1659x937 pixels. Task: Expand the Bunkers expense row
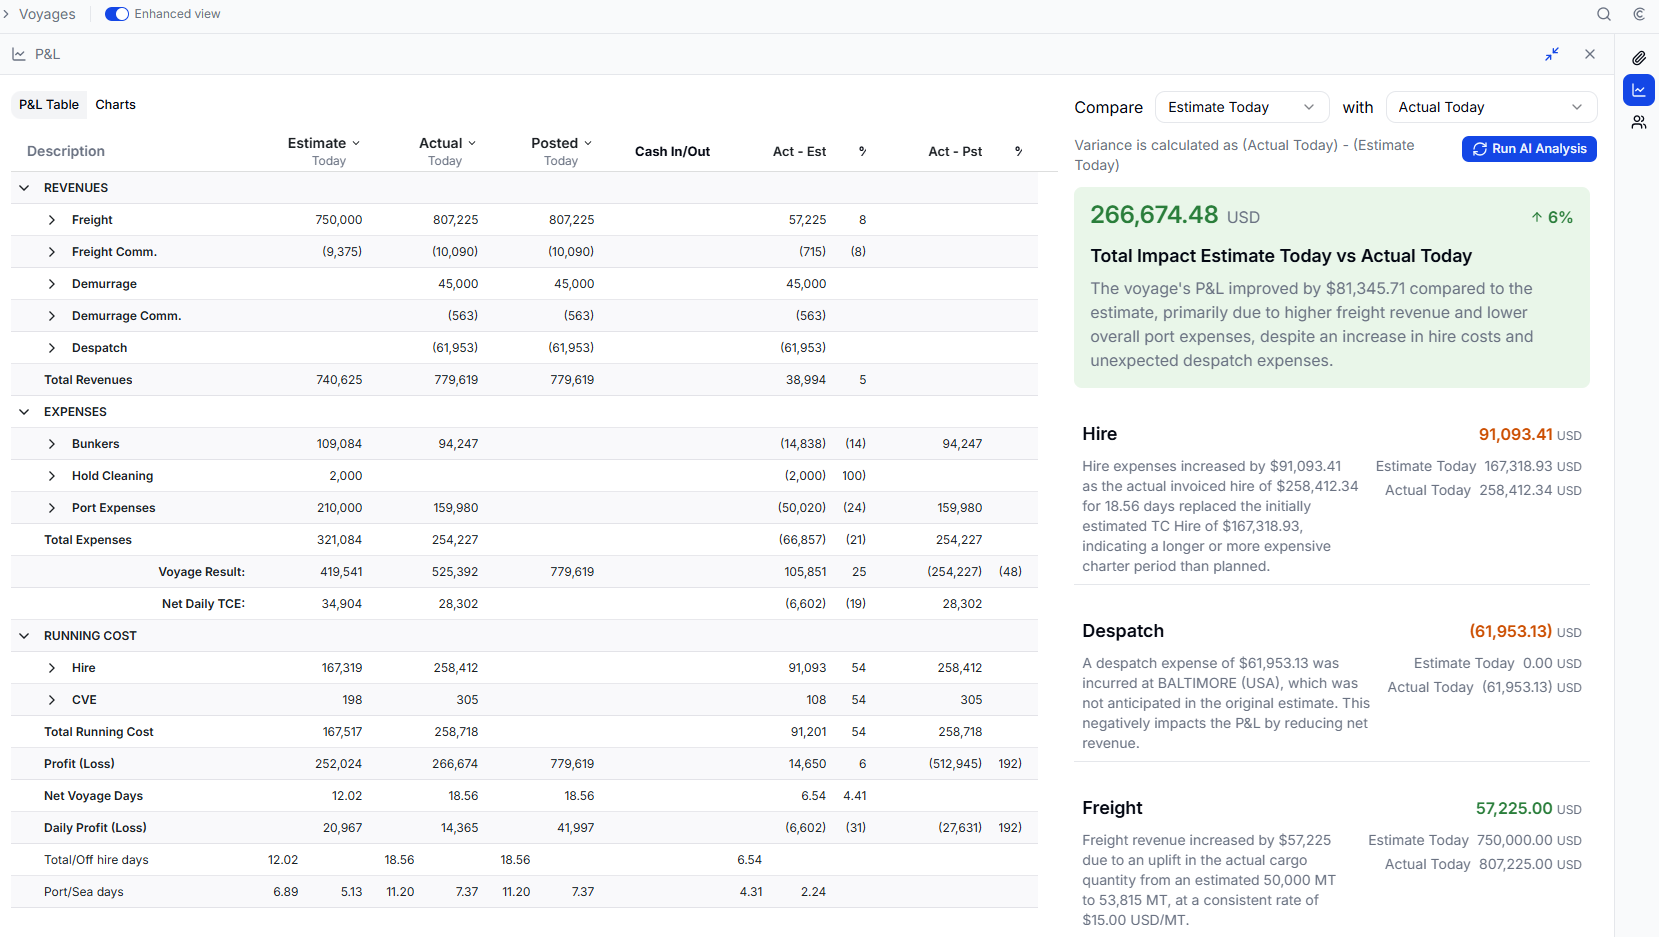pyautogui.click(x=52, y=444)
